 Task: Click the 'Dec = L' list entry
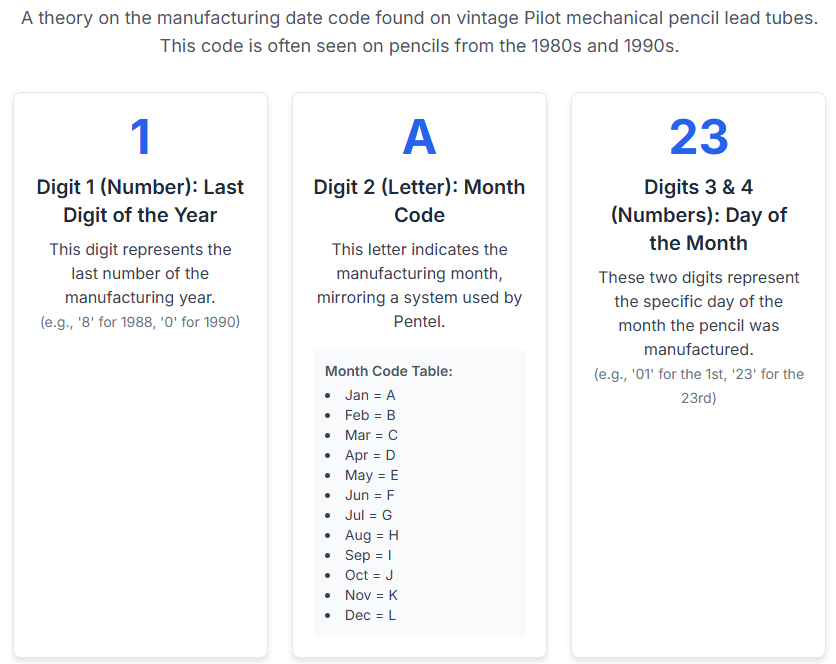pyautogui.click(x=370, y=615)
